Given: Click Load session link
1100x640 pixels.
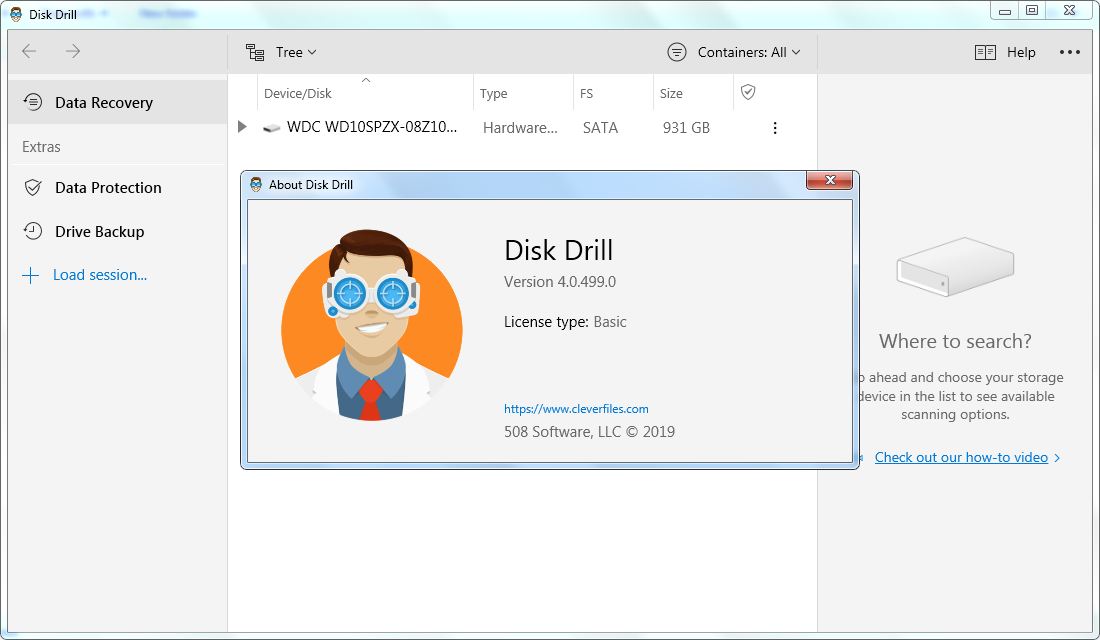Looking at the screenshot, I should click(x=99, y=275).
